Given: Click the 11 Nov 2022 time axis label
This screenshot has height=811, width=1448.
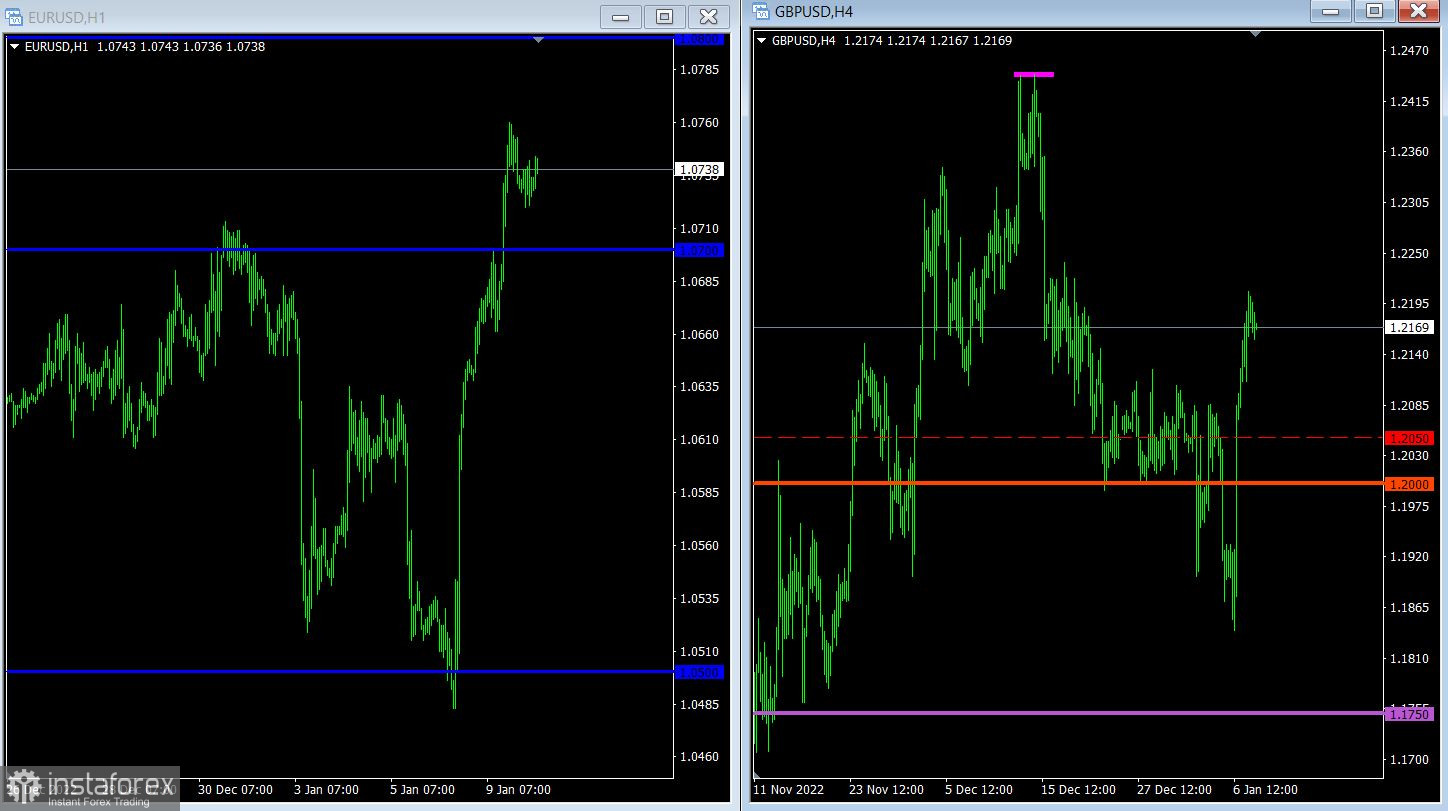Looking at the screenshot, I should [790, 790].
